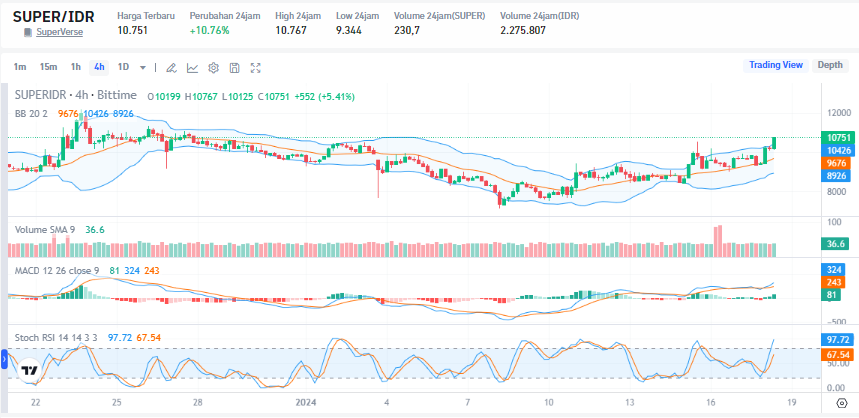Click the SUPER/IDR pair title
Image resolution: width=859 pixels, height=418 pixels.
54,16
